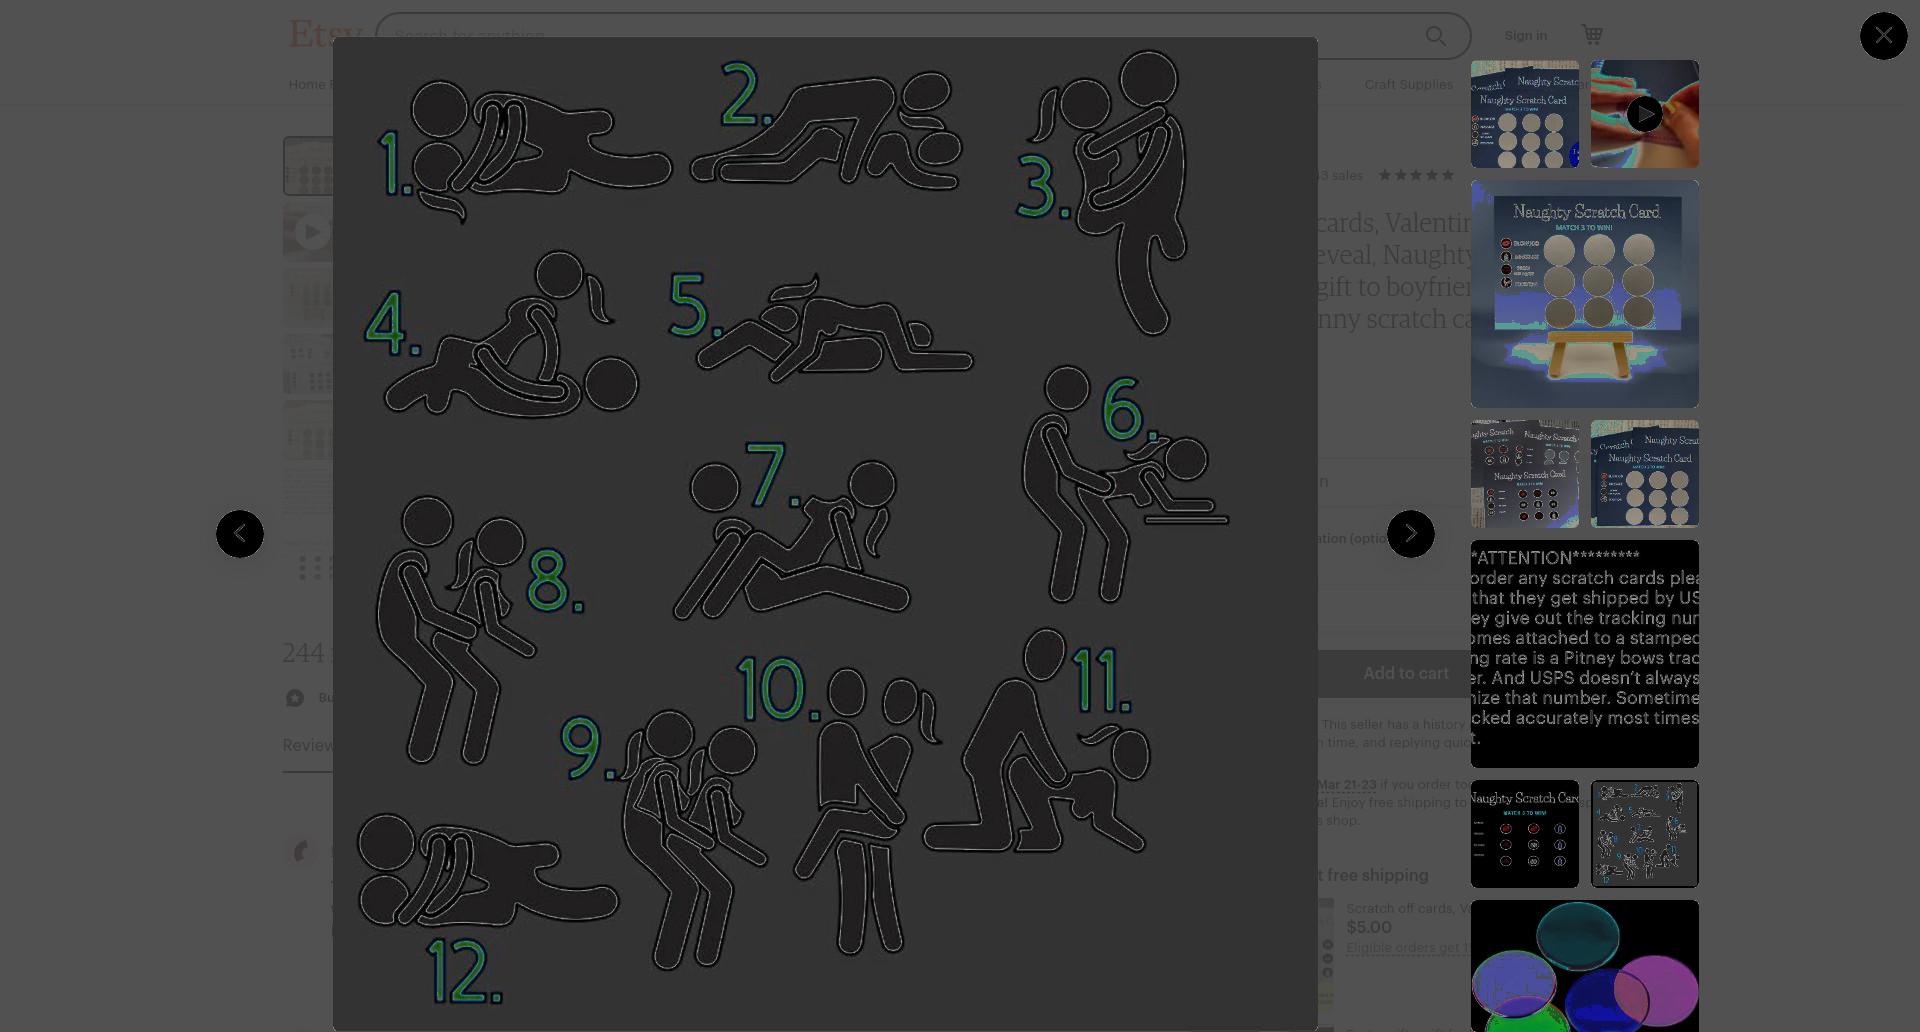Advance to the next image with right arrow
1920x1032 pixels.
click(x=1410, y=534)
